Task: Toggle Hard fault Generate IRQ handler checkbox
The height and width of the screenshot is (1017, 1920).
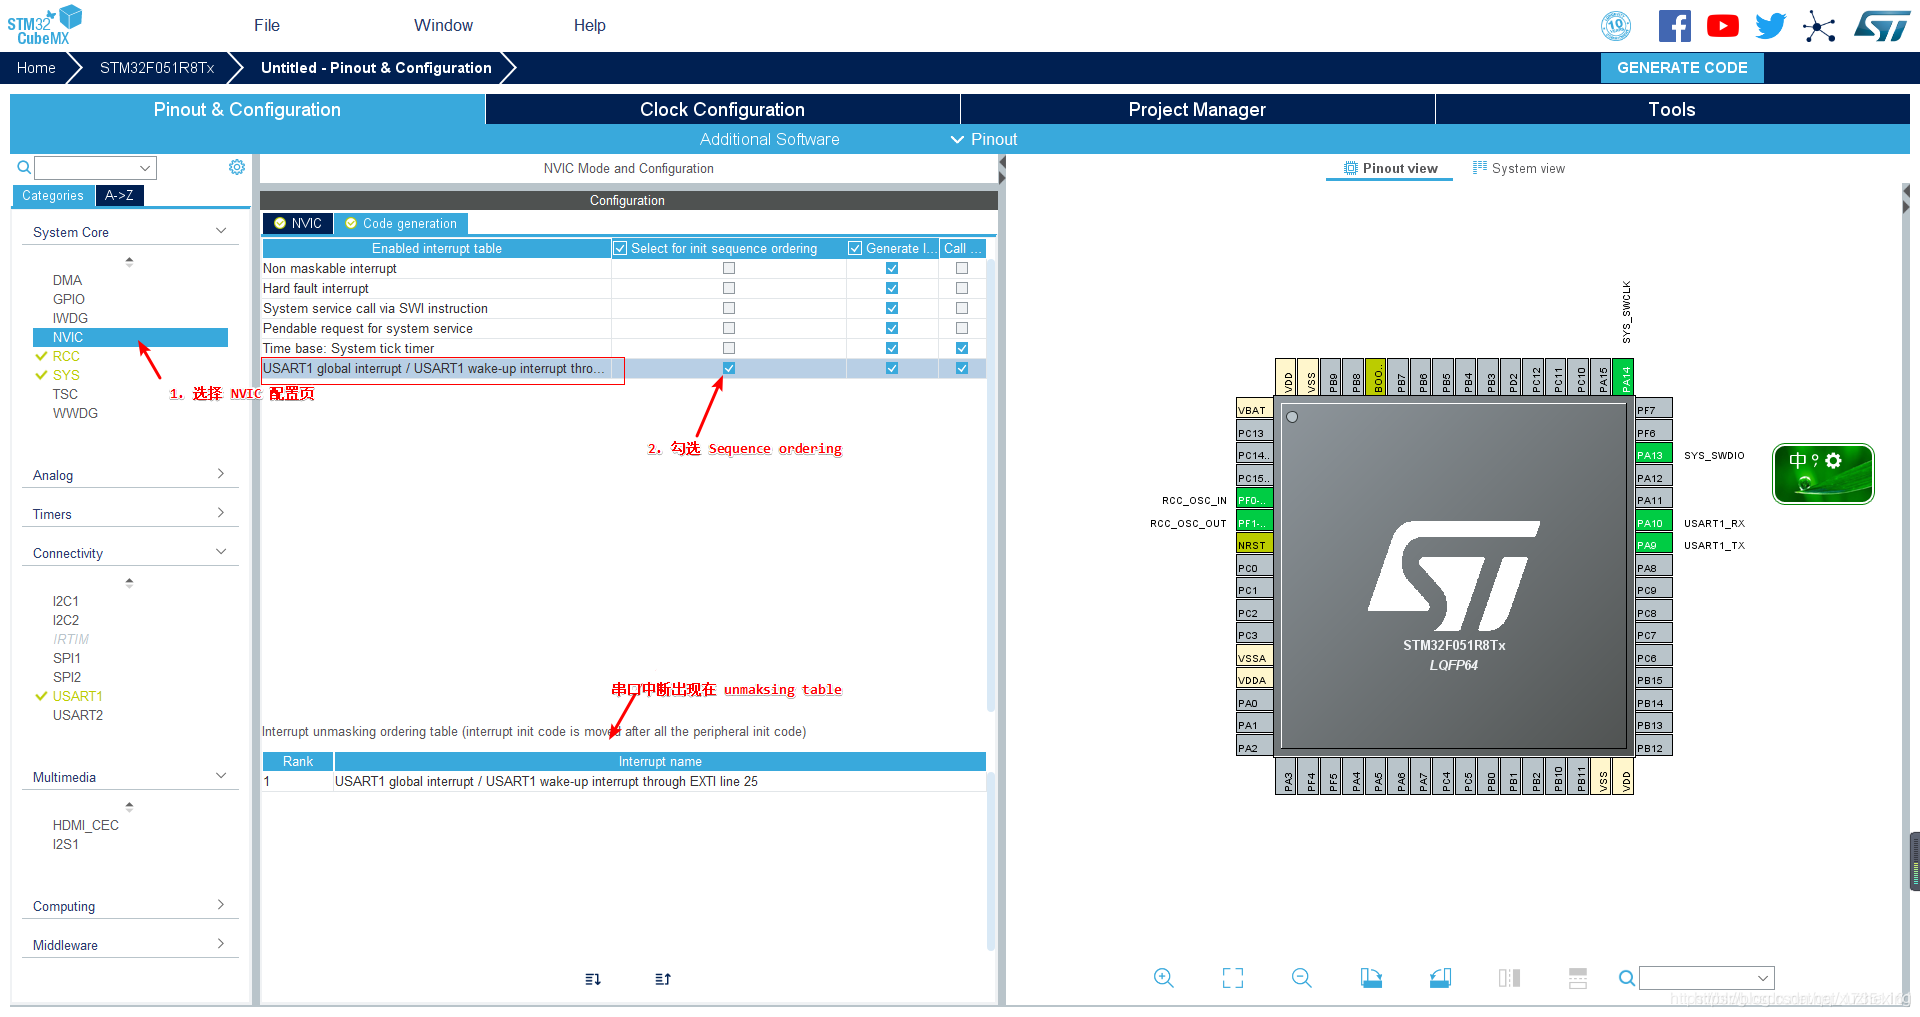Action: tap(892, 288)
